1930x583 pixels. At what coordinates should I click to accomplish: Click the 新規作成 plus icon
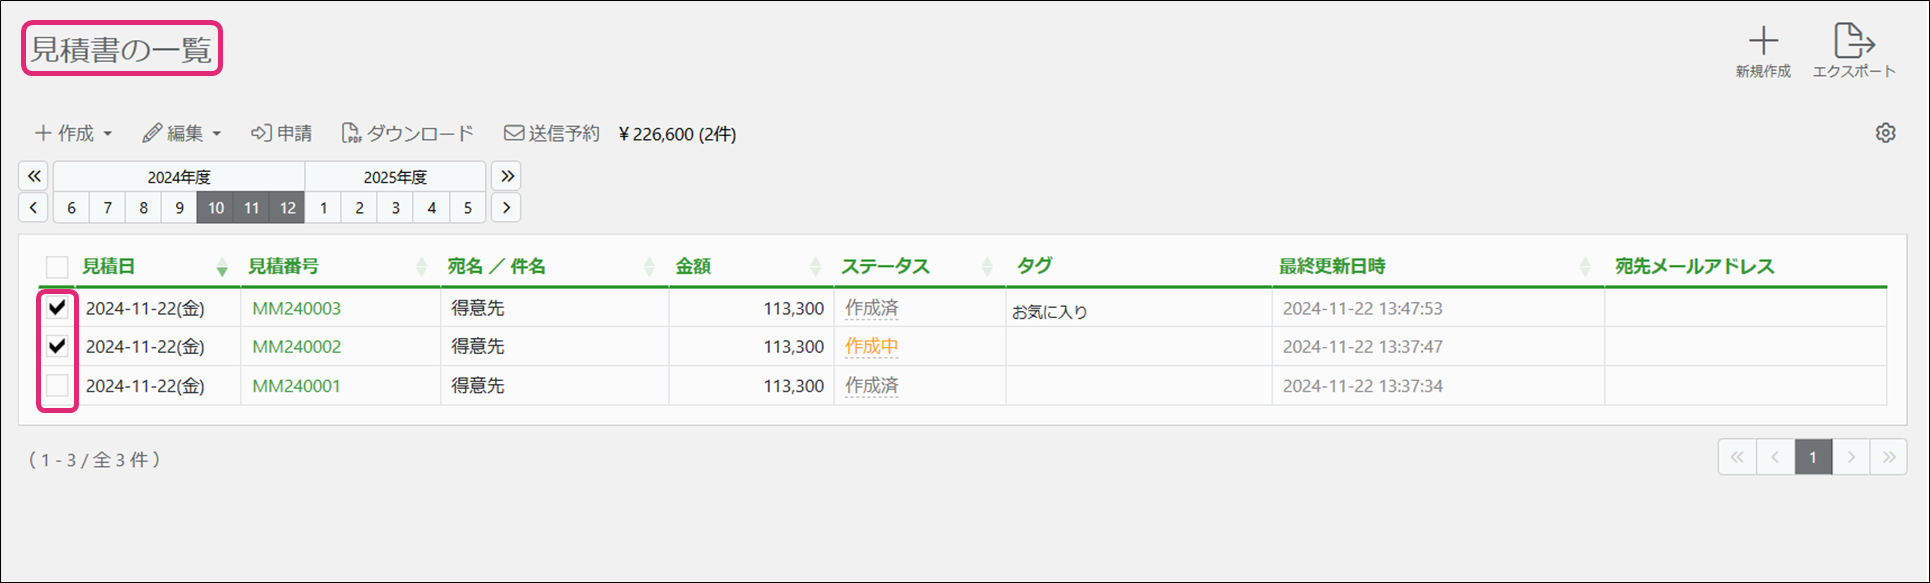[1763, 42]
